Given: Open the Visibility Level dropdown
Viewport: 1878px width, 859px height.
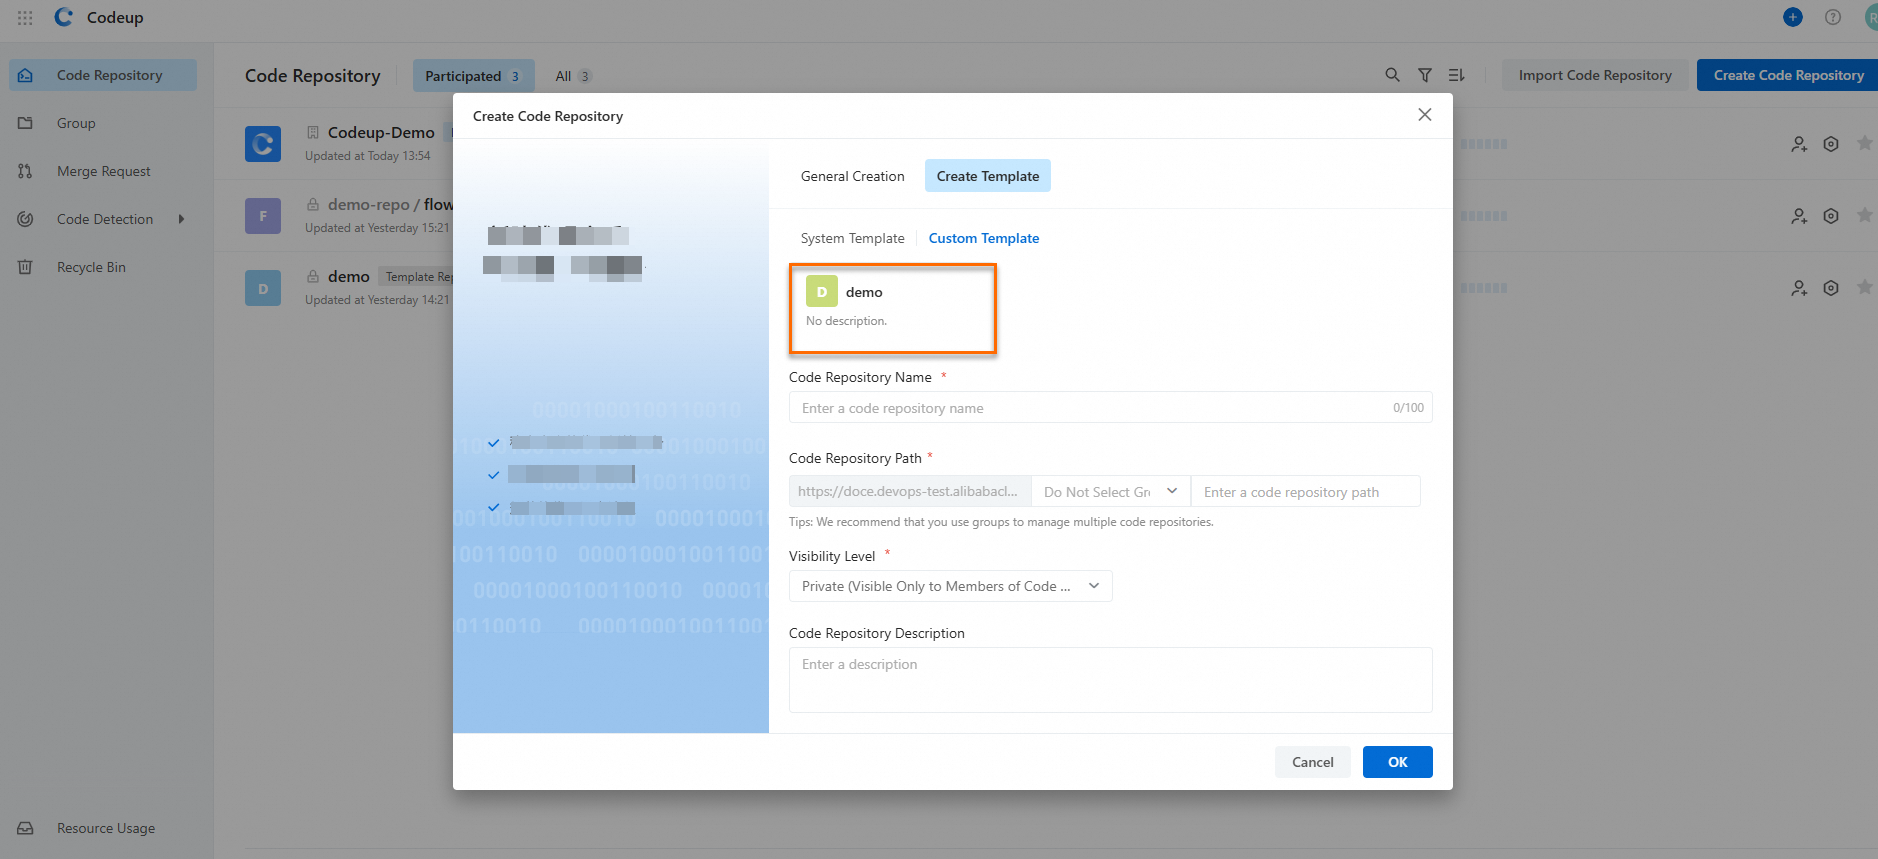Looking at the screenshot, I should 950,586.
